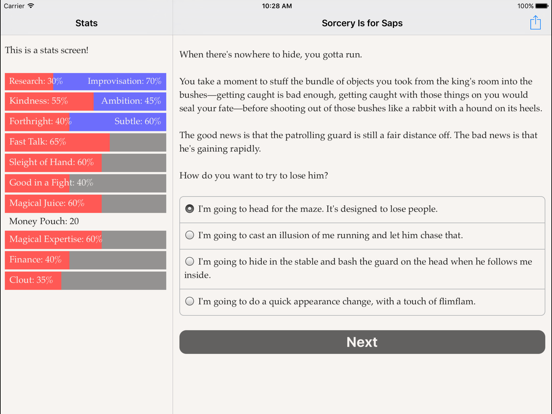Select the head for the maze option
The height and width of the screenshot is (414, 552).
[x=362, y=209]
